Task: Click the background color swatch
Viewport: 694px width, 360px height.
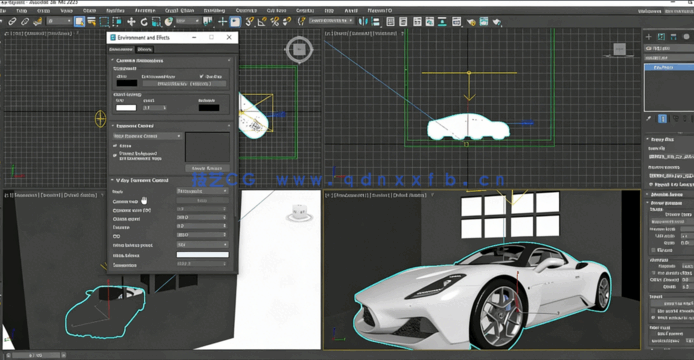Action: tap(127, 83)
